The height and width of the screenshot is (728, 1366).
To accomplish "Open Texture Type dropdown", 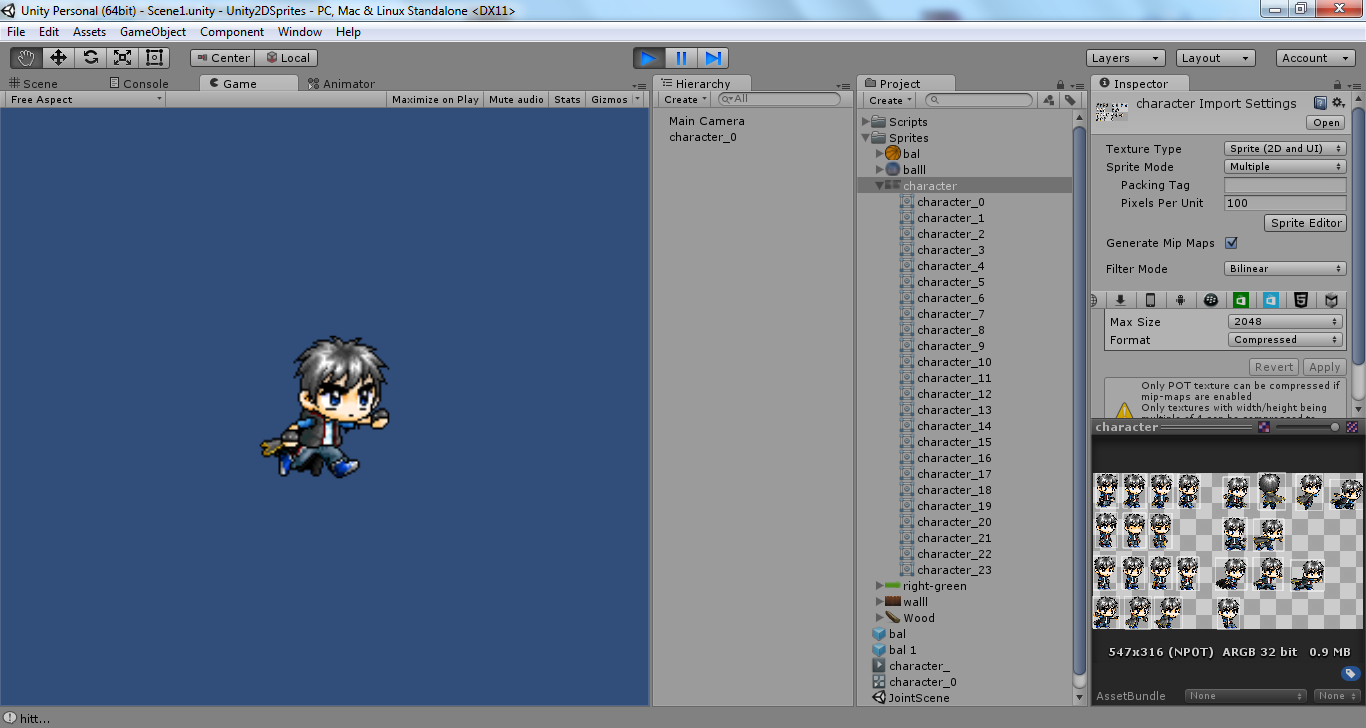I will tap(1285, 149).
